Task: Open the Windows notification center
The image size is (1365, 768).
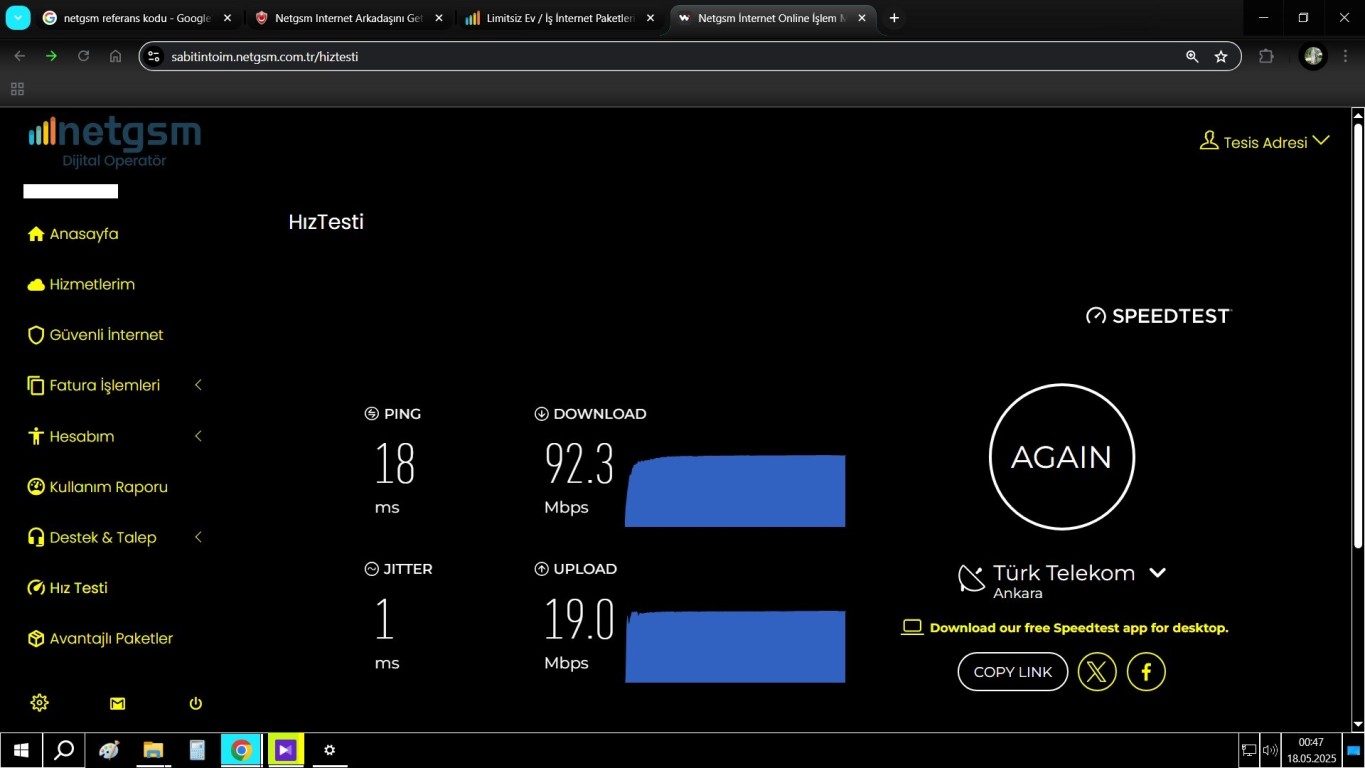Action: (1352, 750)
